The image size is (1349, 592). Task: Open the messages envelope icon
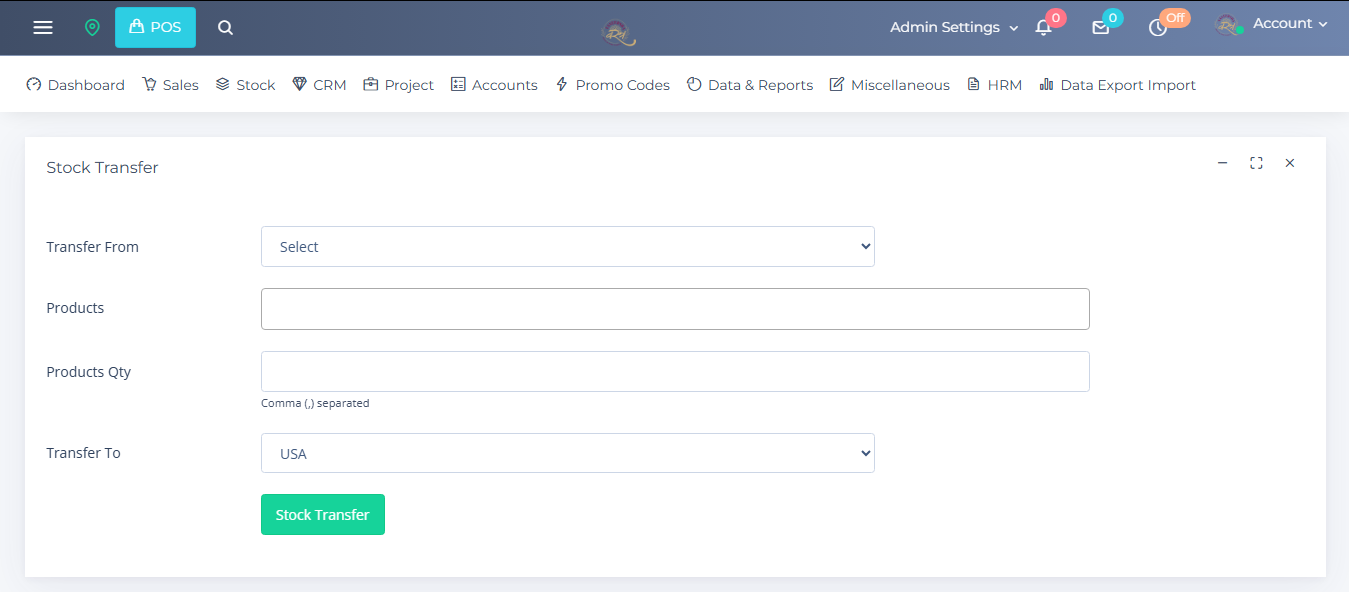(x=1100, y=28)
